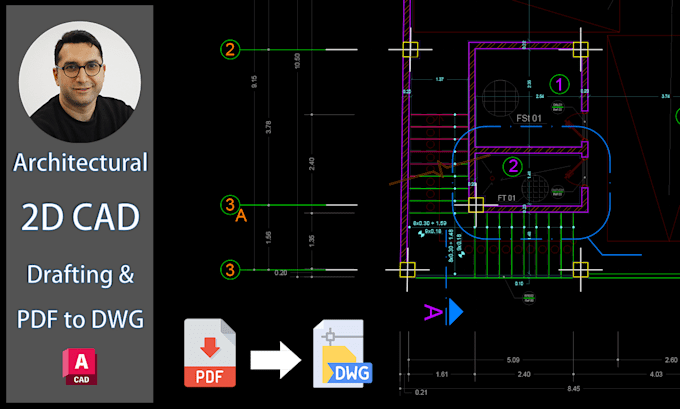
Task: Select the dimension value 5.09
Action: [513, 360]
